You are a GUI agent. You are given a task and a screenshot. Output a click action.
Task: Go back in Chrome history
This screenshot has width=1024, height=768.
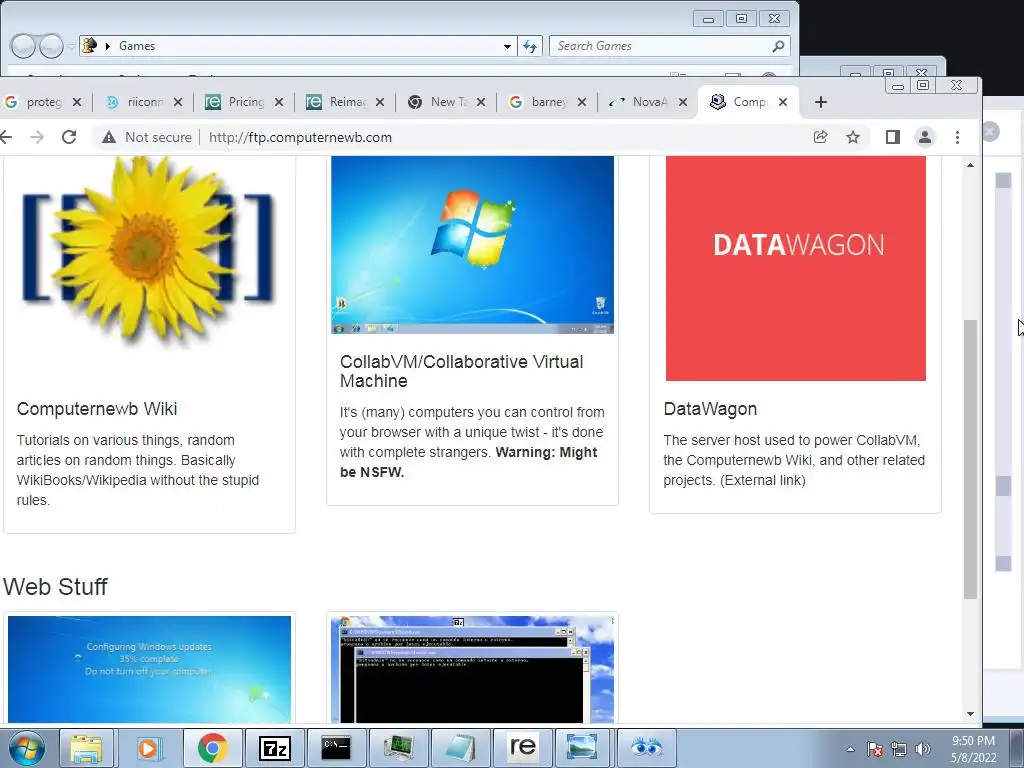[6, 137]
